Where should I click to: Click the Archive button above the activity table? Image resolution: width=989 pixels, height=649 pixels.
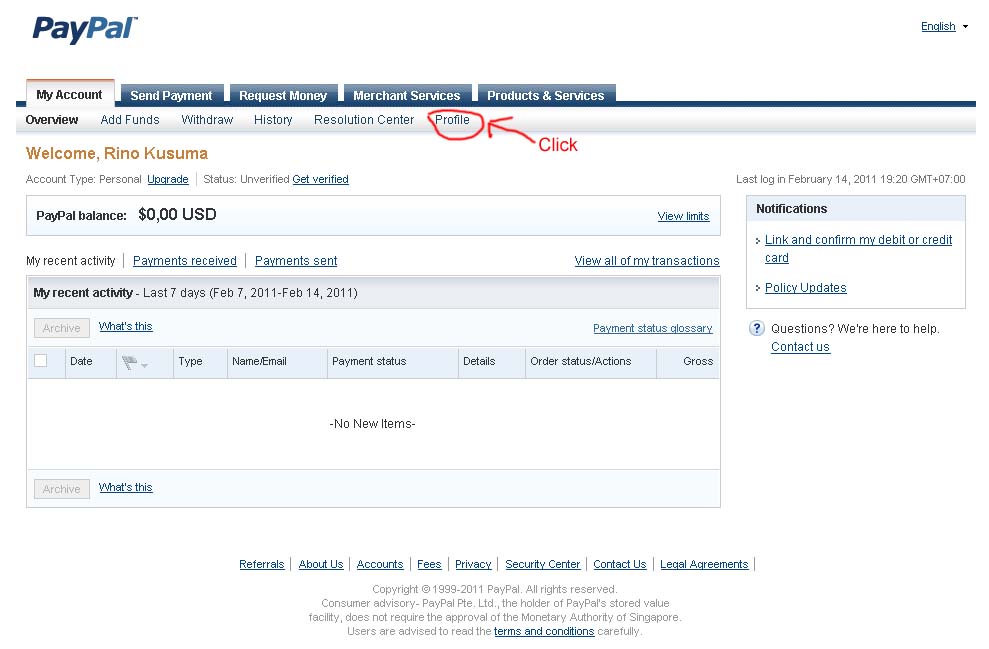click(61, 327)
